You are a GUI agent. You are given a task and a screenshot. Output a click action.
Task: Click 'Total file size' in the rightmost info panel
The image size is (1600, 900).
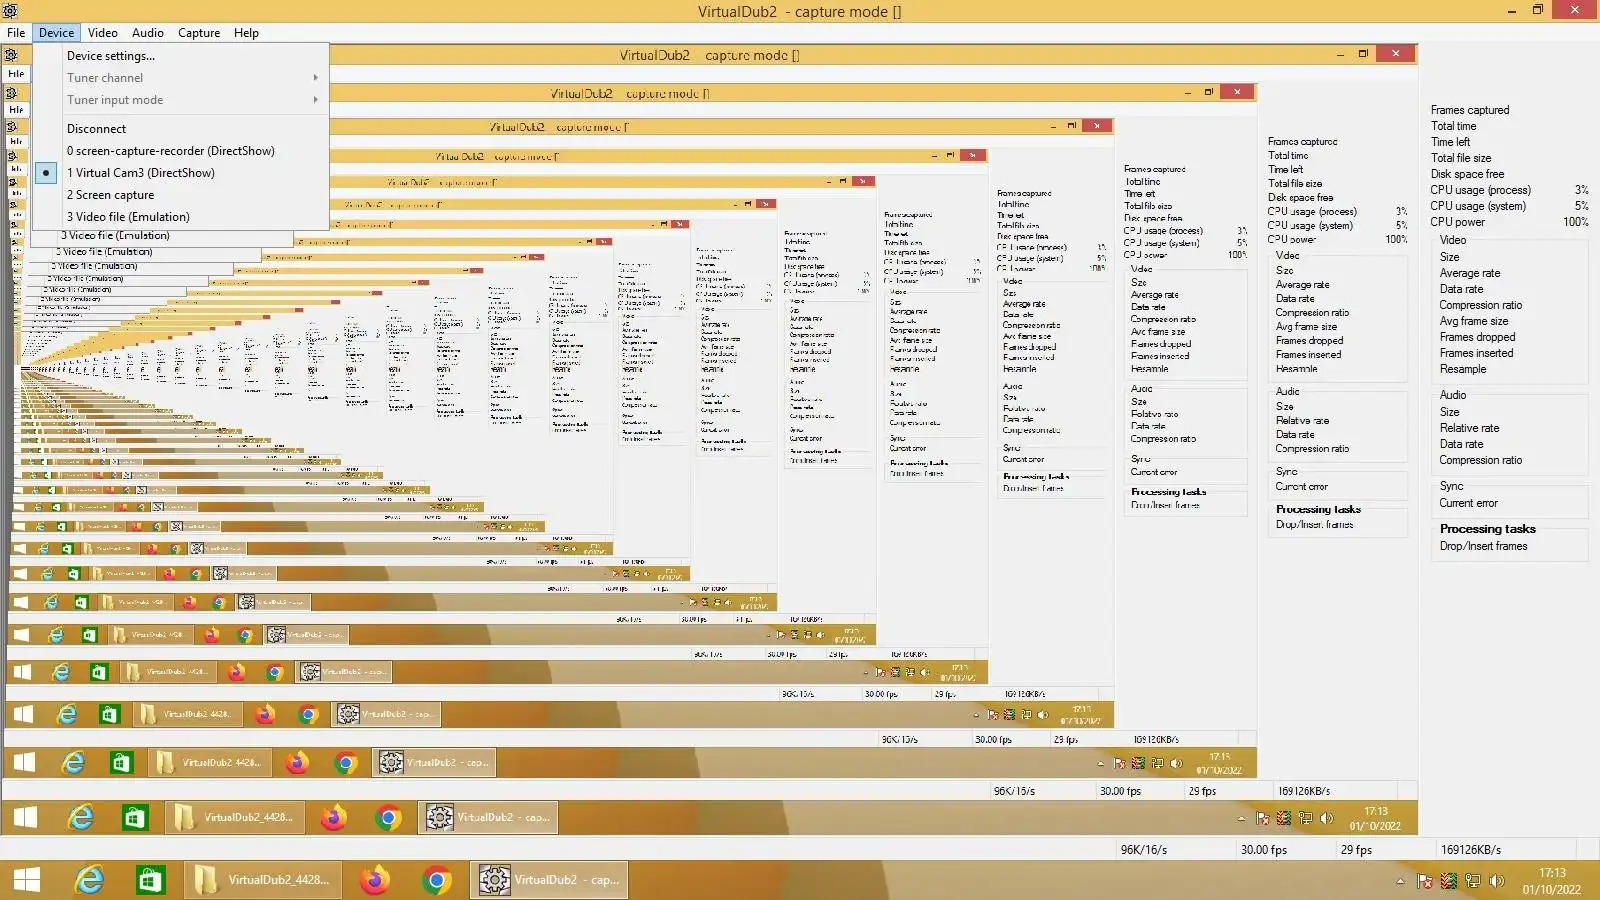point(1461,158)
